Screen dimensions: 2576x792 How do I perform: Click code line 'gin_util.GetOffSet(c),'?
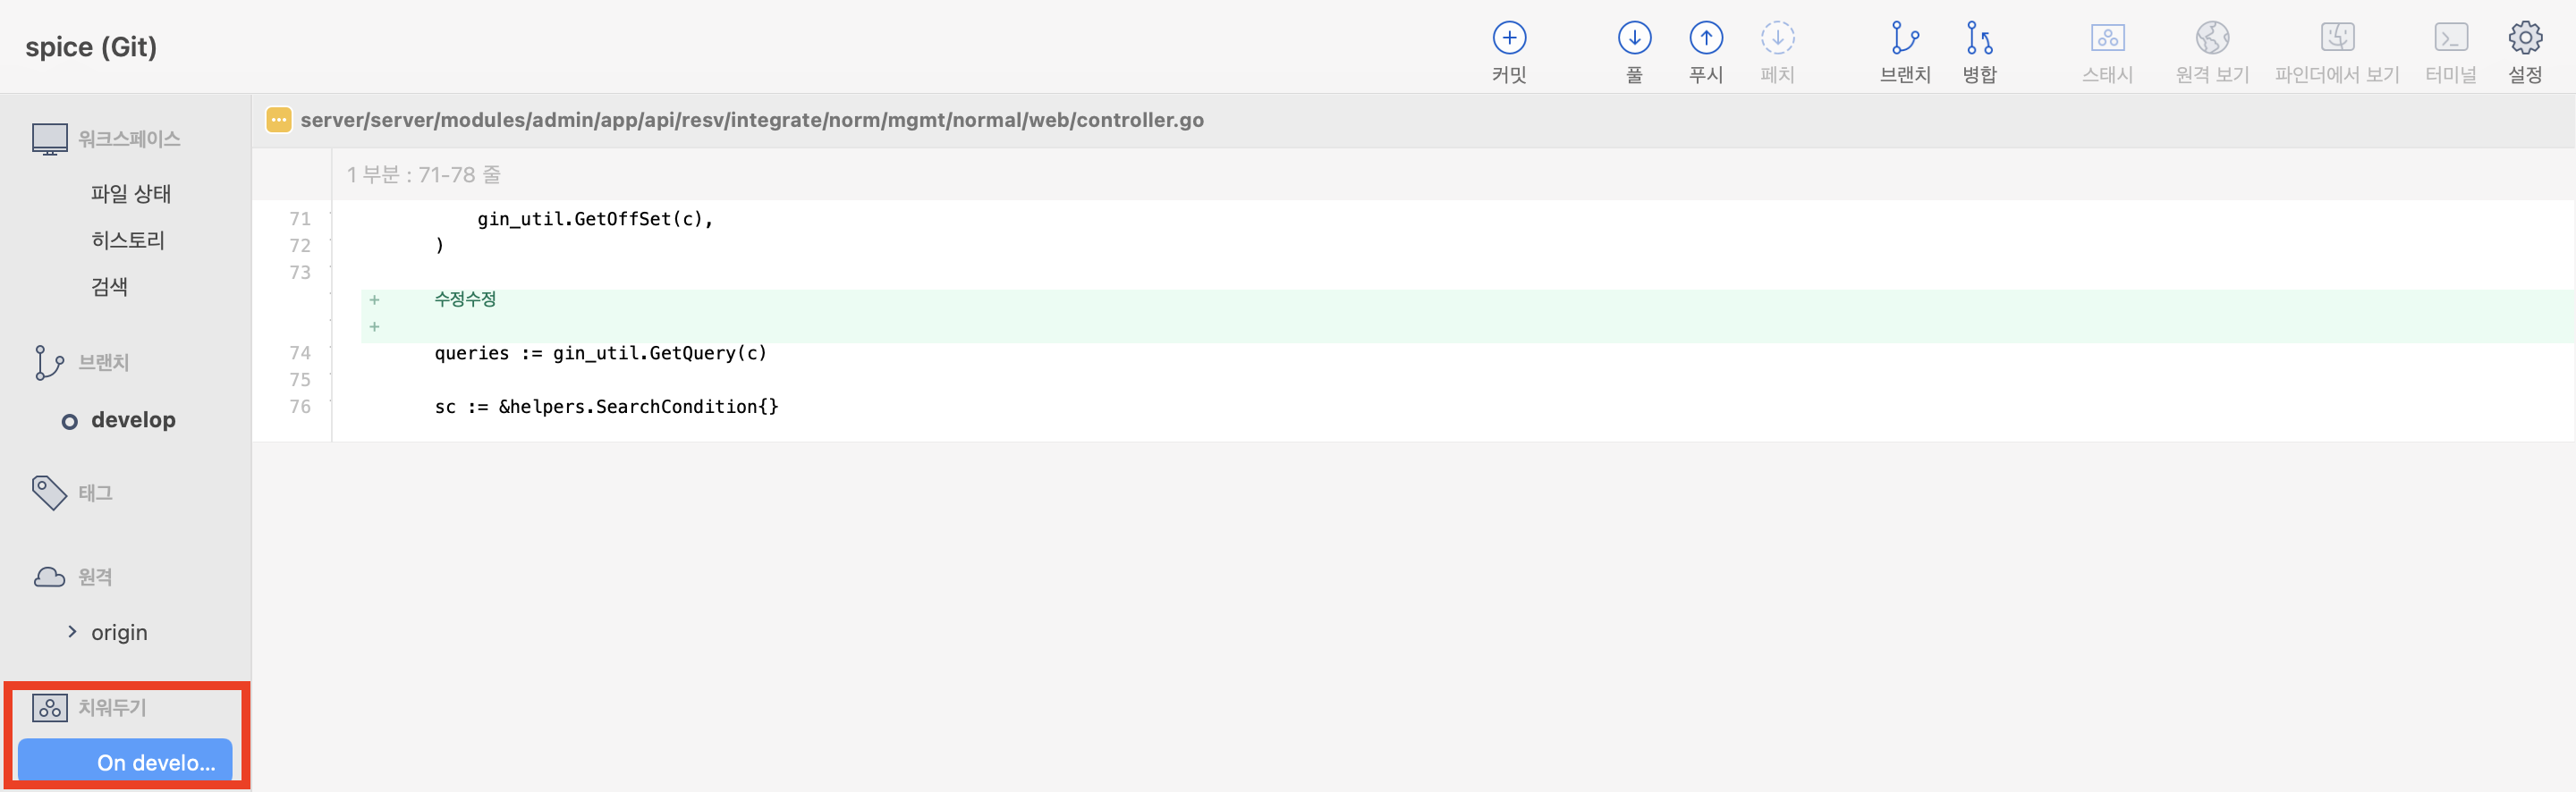point(595,219)
